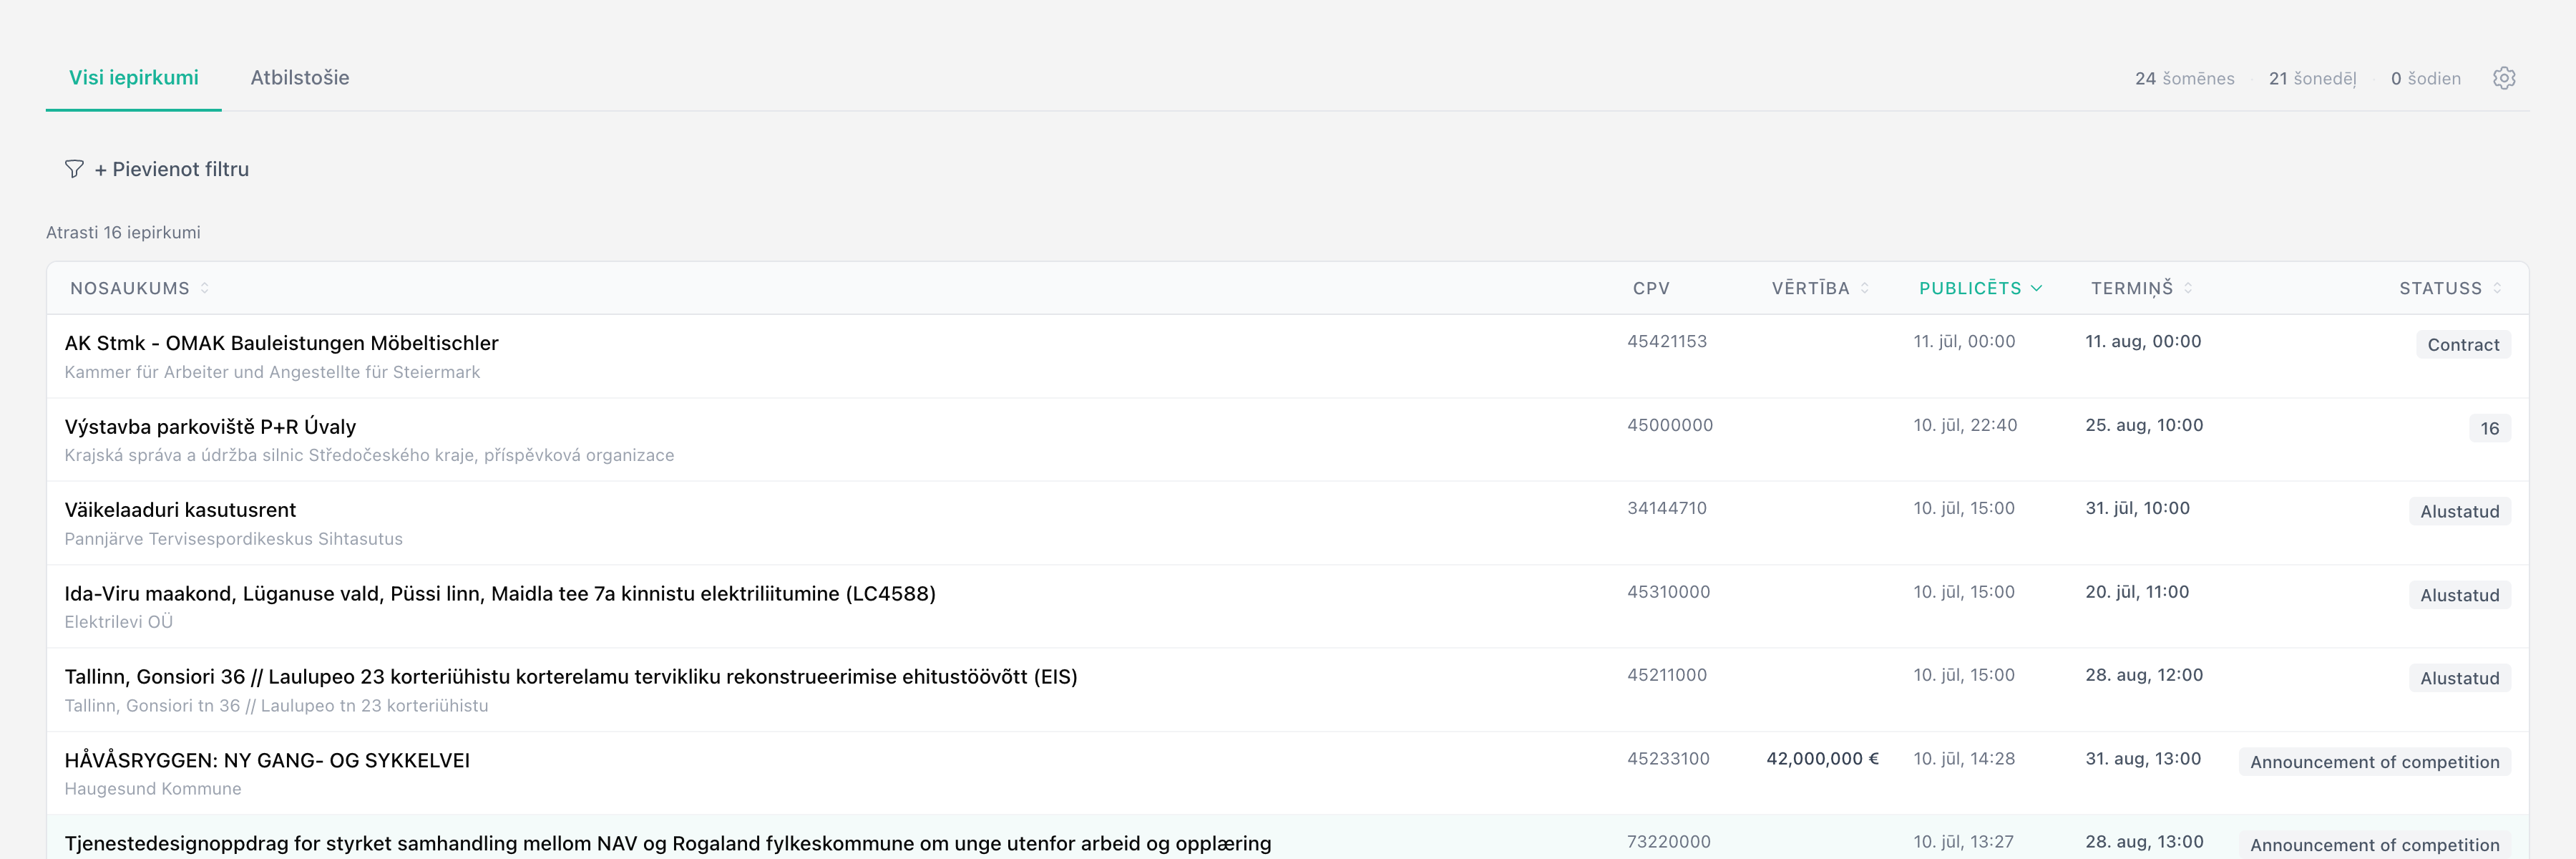The image size is (2576, 859).
Task: Click published date 10. jūl, 22:40
Action: [x=1965, y=425]
